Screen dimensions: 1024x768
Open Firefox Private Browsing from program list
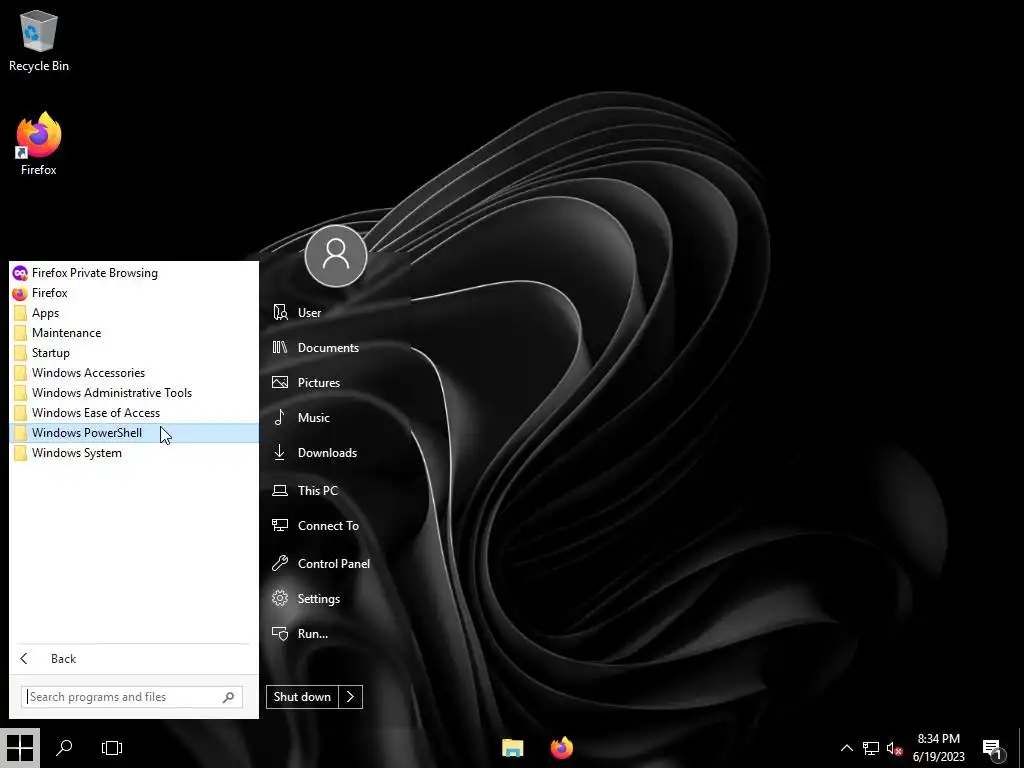click(x=134, y=273)
